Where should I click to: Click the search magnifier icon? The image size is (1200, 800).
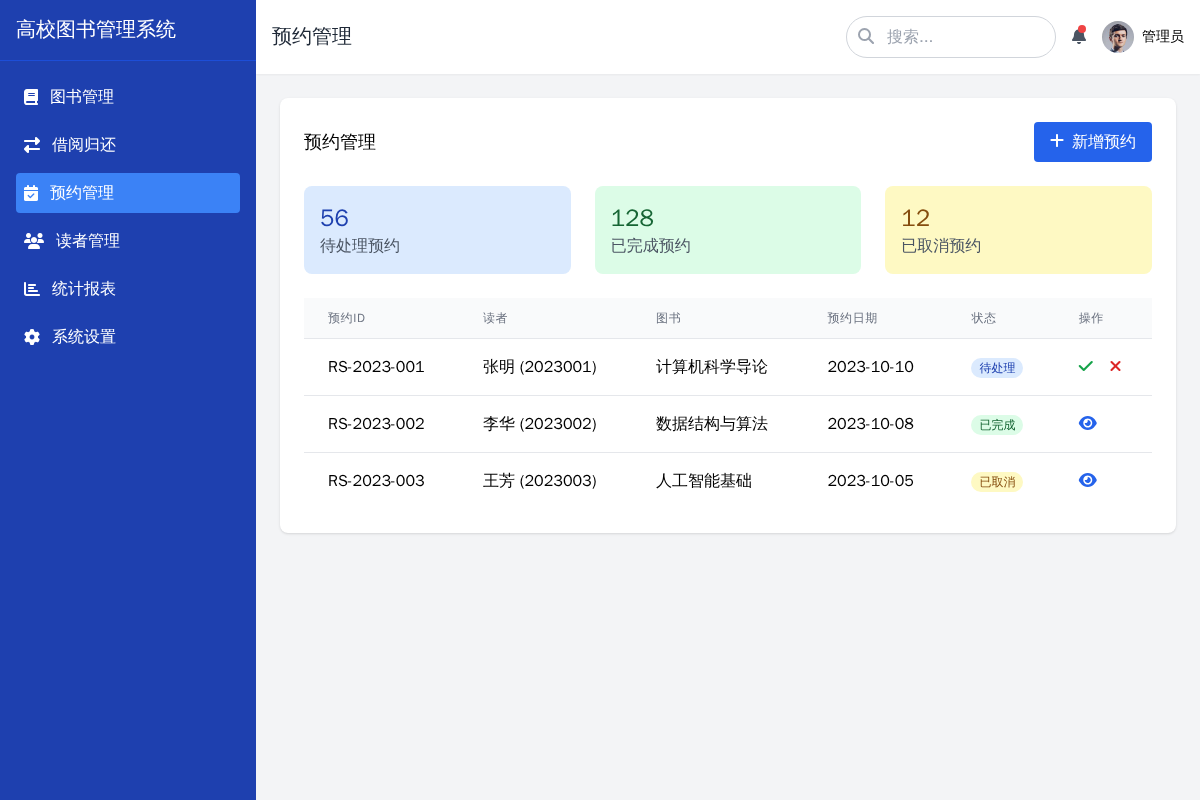pyautogui.click(x=866, y=36)
